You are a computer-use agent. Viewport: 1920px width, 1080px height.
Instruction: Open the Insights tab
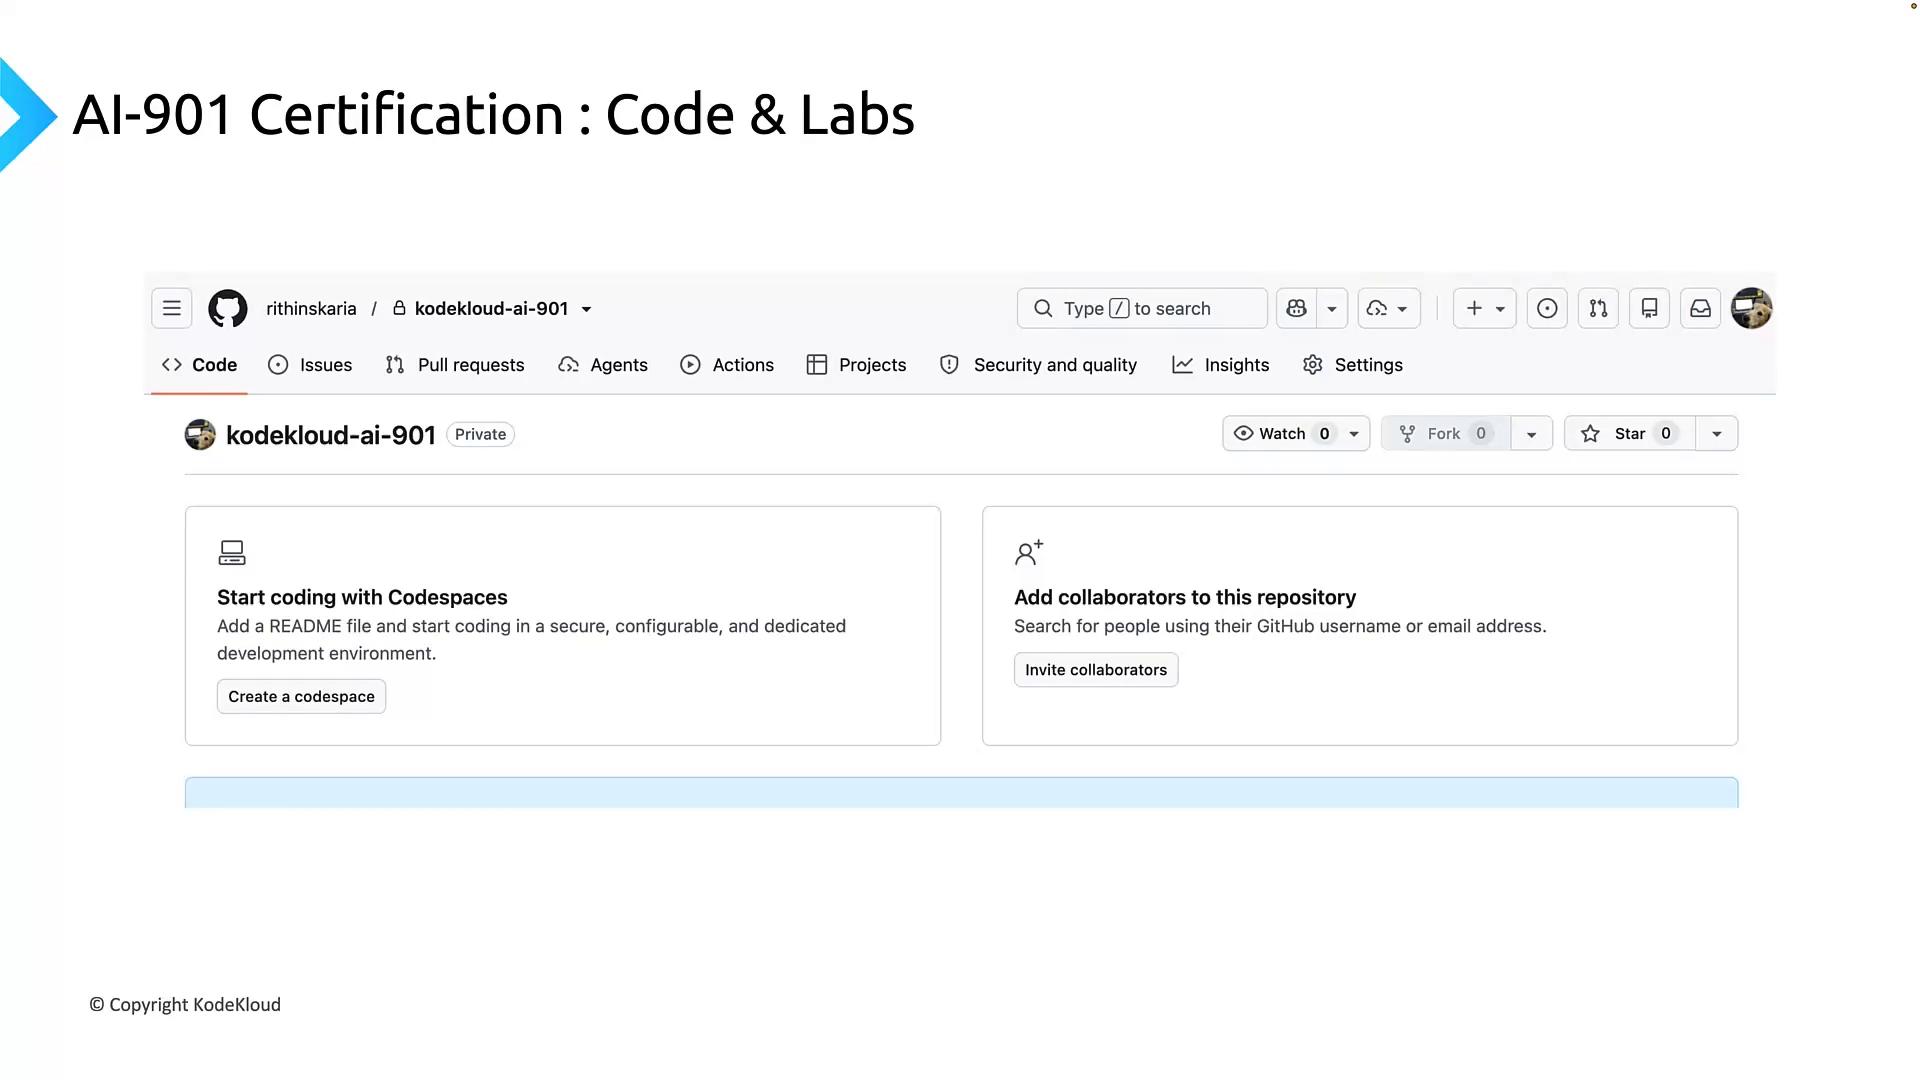pos(1221,365)
